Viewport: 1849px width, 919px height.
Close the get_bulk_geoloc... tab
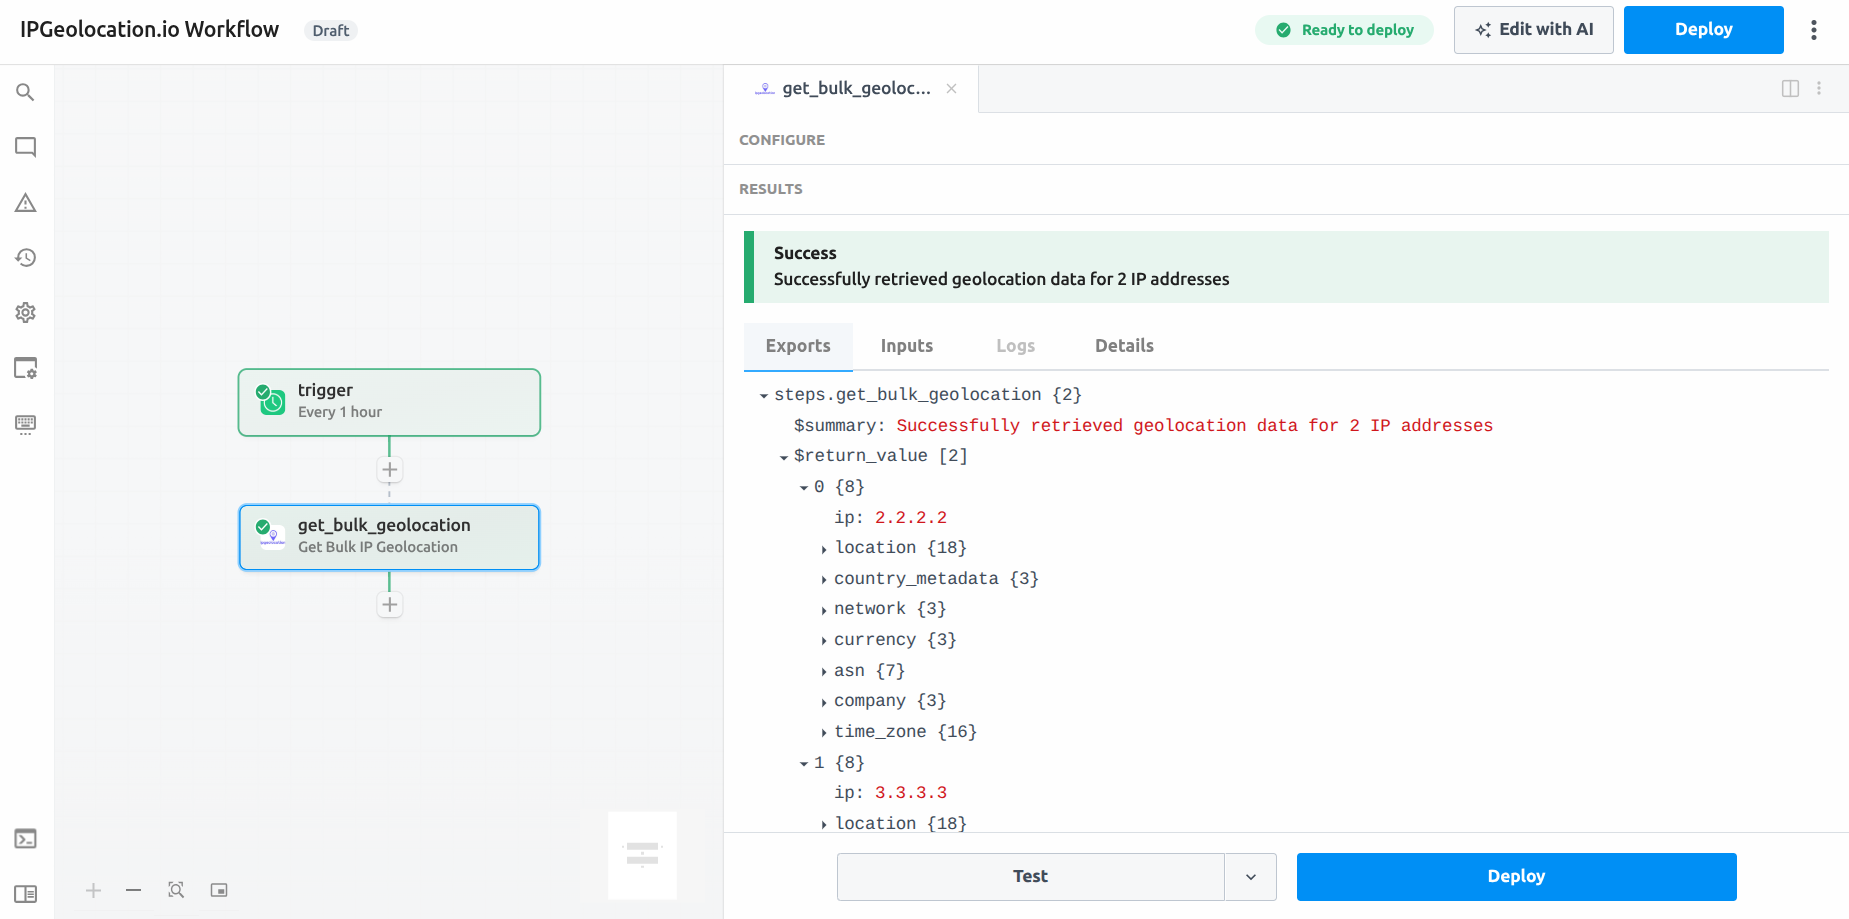pyautogui.click(x=952, y=89)
